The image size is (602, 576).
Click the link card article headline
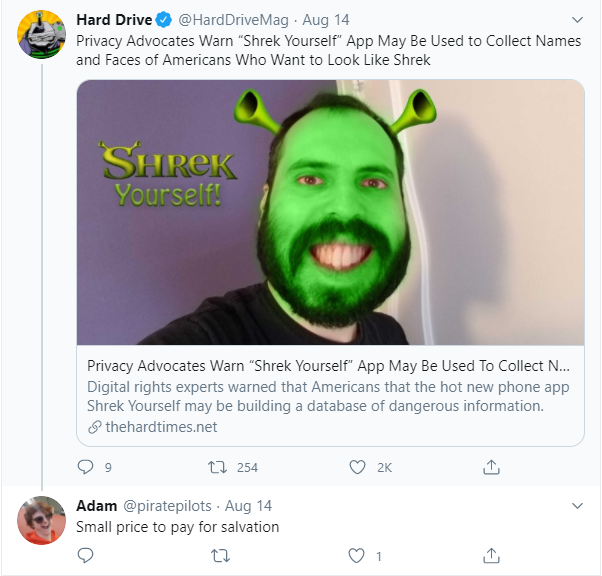330,365
